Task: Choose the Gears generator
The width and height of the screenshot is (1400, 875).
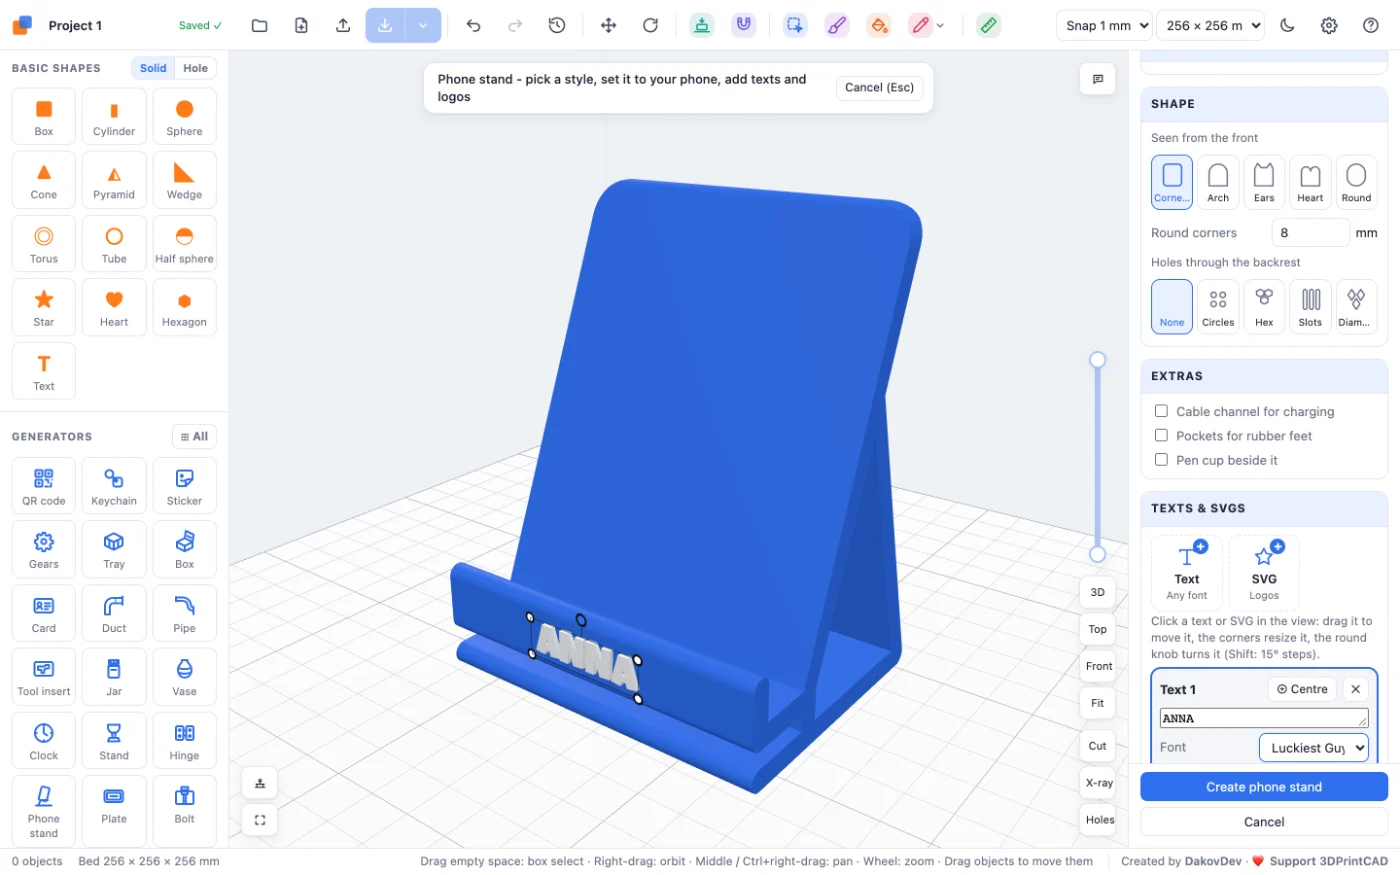Action: coord(44,549)
